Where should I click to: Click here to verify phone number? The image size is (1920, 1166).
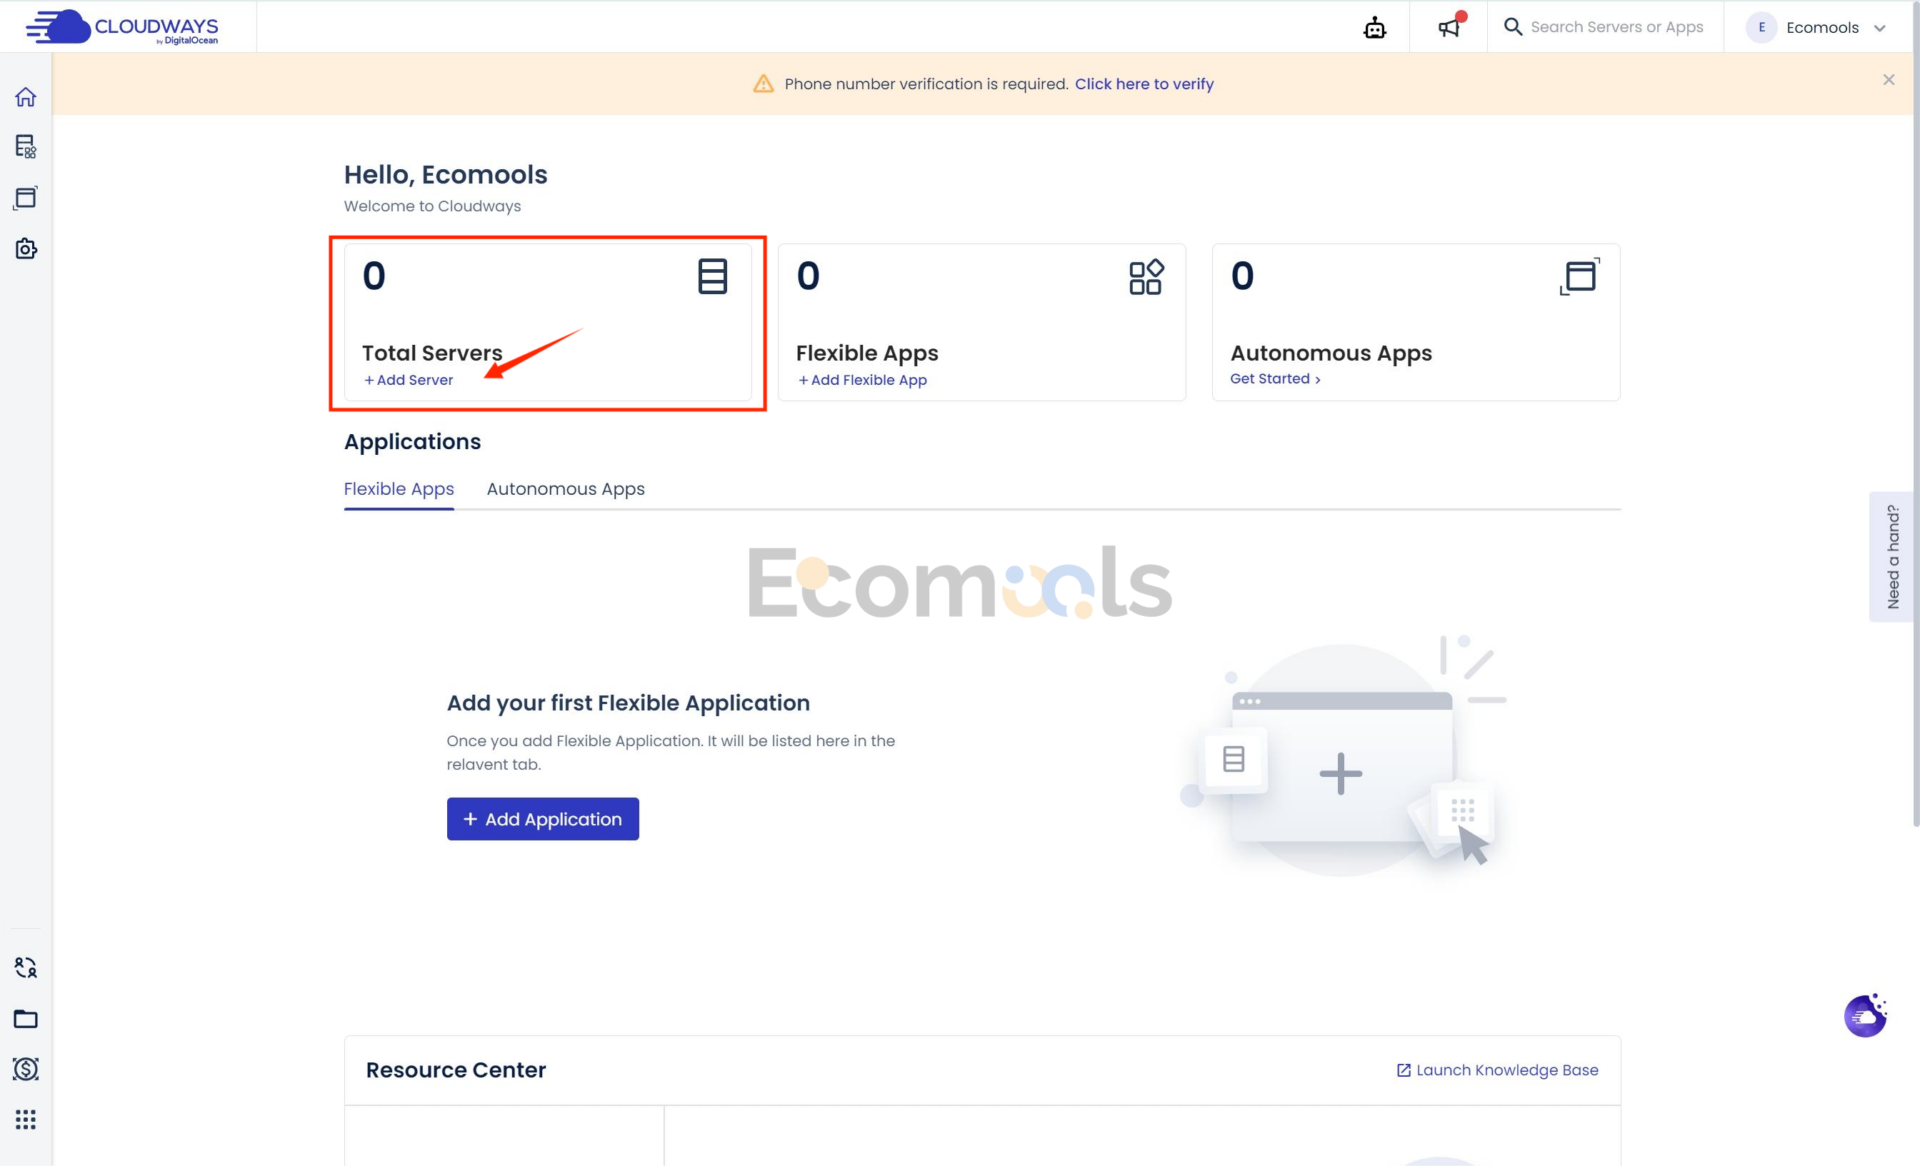1144,84
